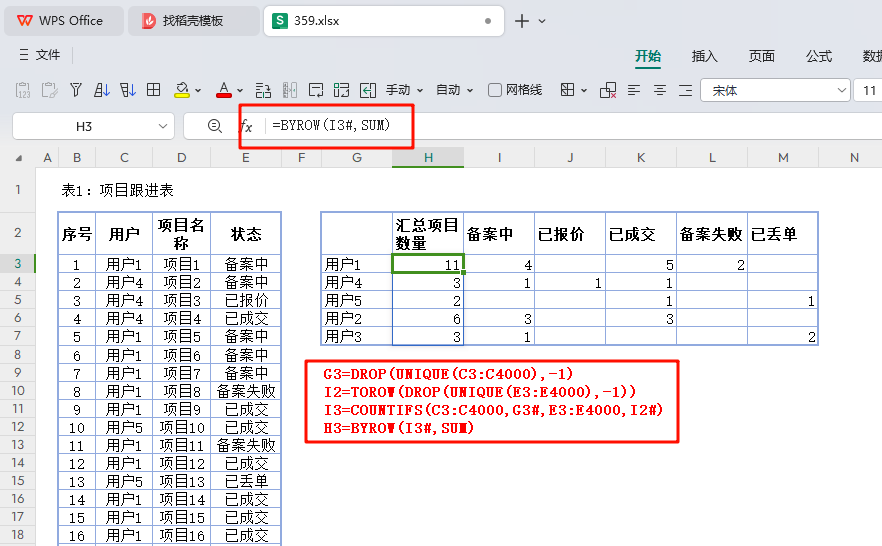The image size is (882, 546).
Task: Click the table grid icon beside sort buttons
Action: [154, 90]
